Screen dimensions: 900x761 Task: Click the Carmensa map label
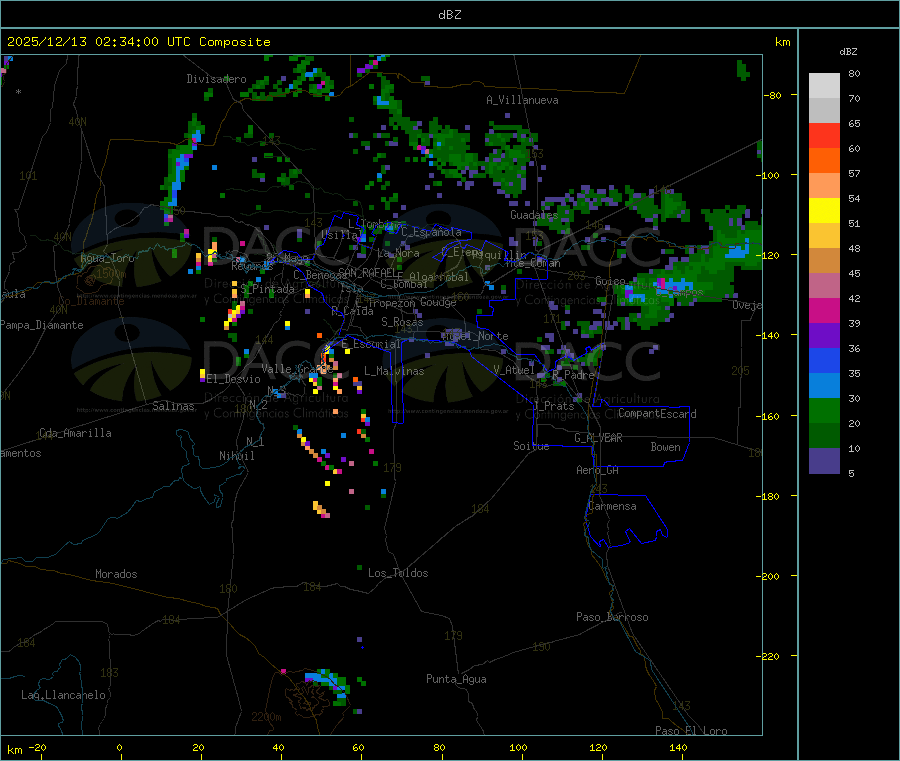tap(612, 506)
